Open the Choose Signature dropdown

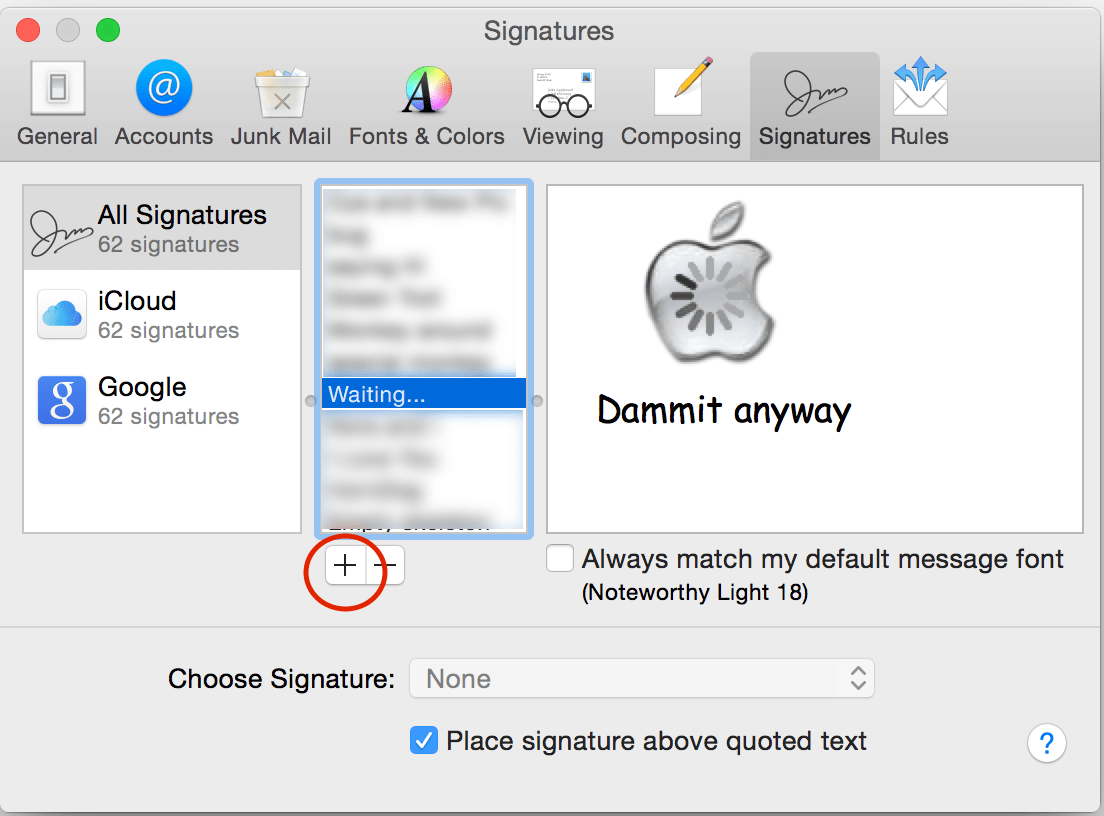pyautogui.click(x=641, y=678)
